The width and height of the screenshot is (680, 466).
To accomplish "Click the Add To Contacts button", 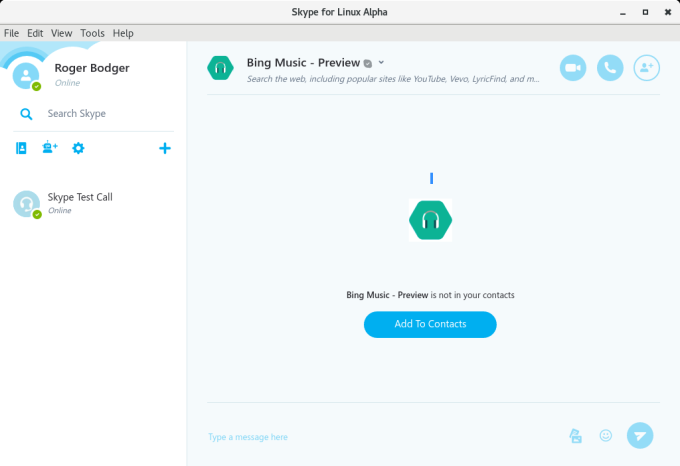I will coord(430,324).
